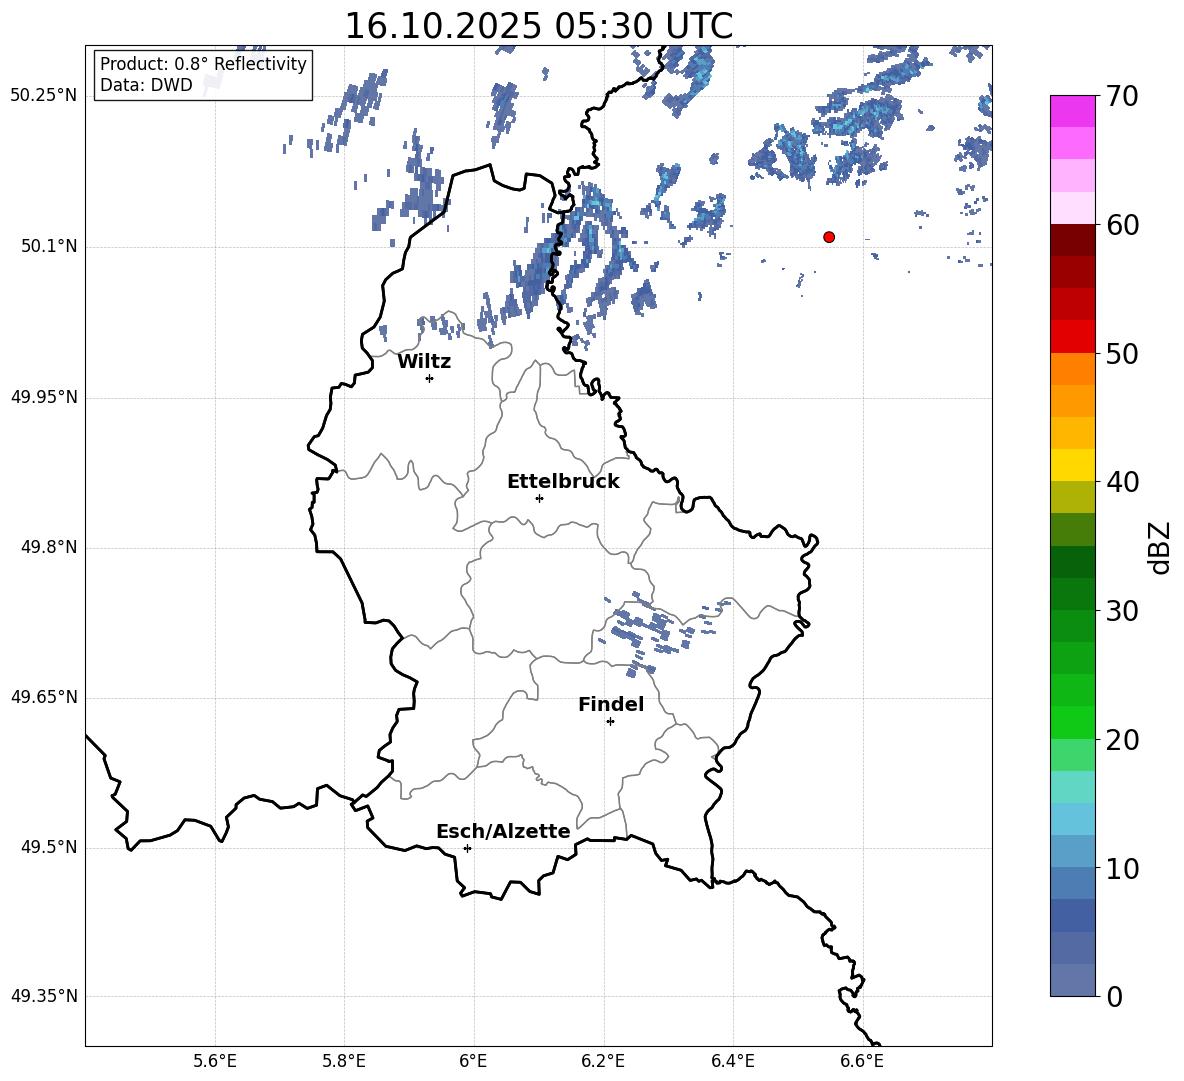Pick the orange swatch just below 50 dBZ
The image size is (1184, 1081).
[x=1073, y=369]
